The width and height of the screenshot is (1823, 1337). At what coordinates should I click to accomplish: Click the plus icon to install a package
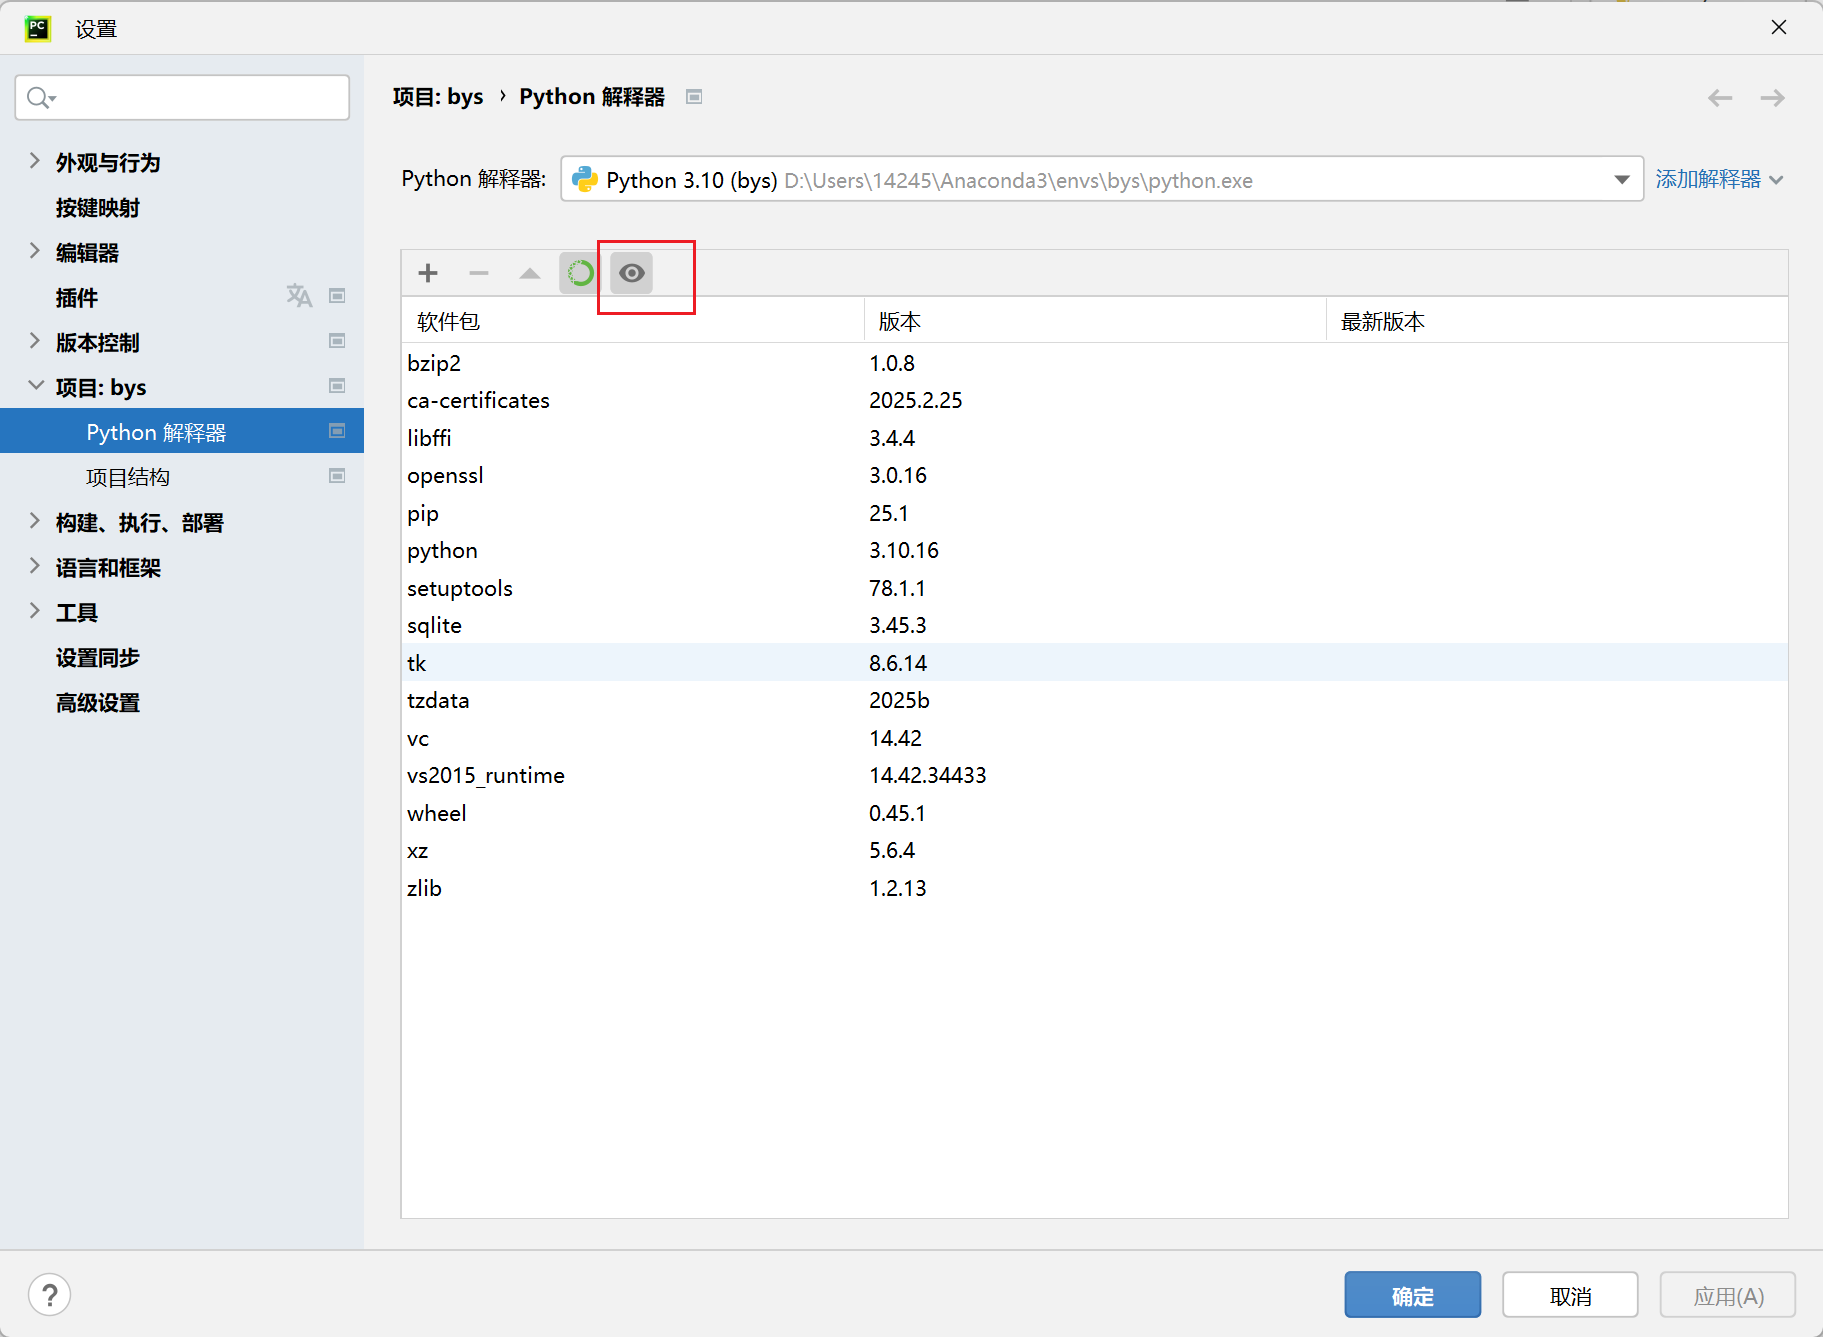click(x=428, y=273)
